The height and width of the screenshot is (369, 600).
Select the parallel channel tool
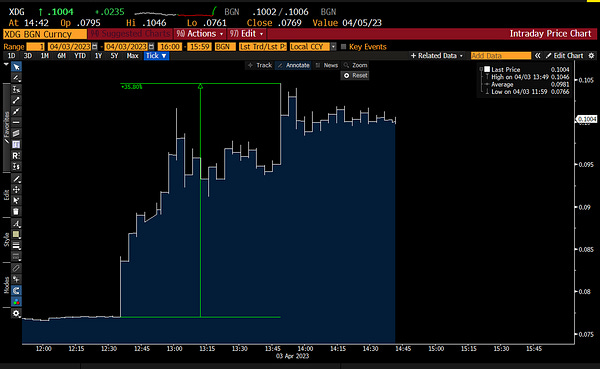click(x=16, y=133)
